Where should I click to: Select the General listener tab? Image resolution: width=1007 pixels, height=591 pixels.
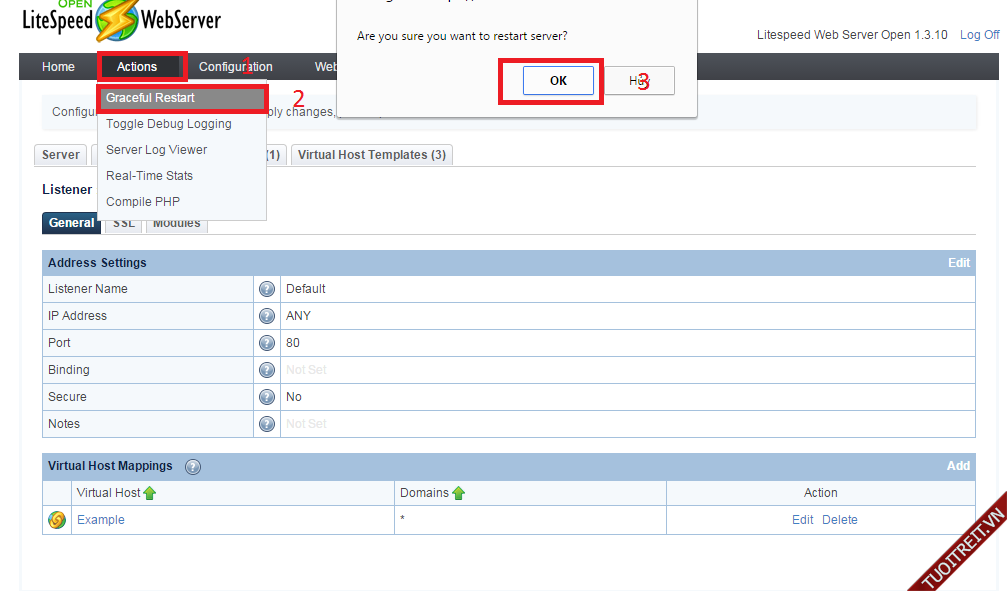click(x=71, y=223)
